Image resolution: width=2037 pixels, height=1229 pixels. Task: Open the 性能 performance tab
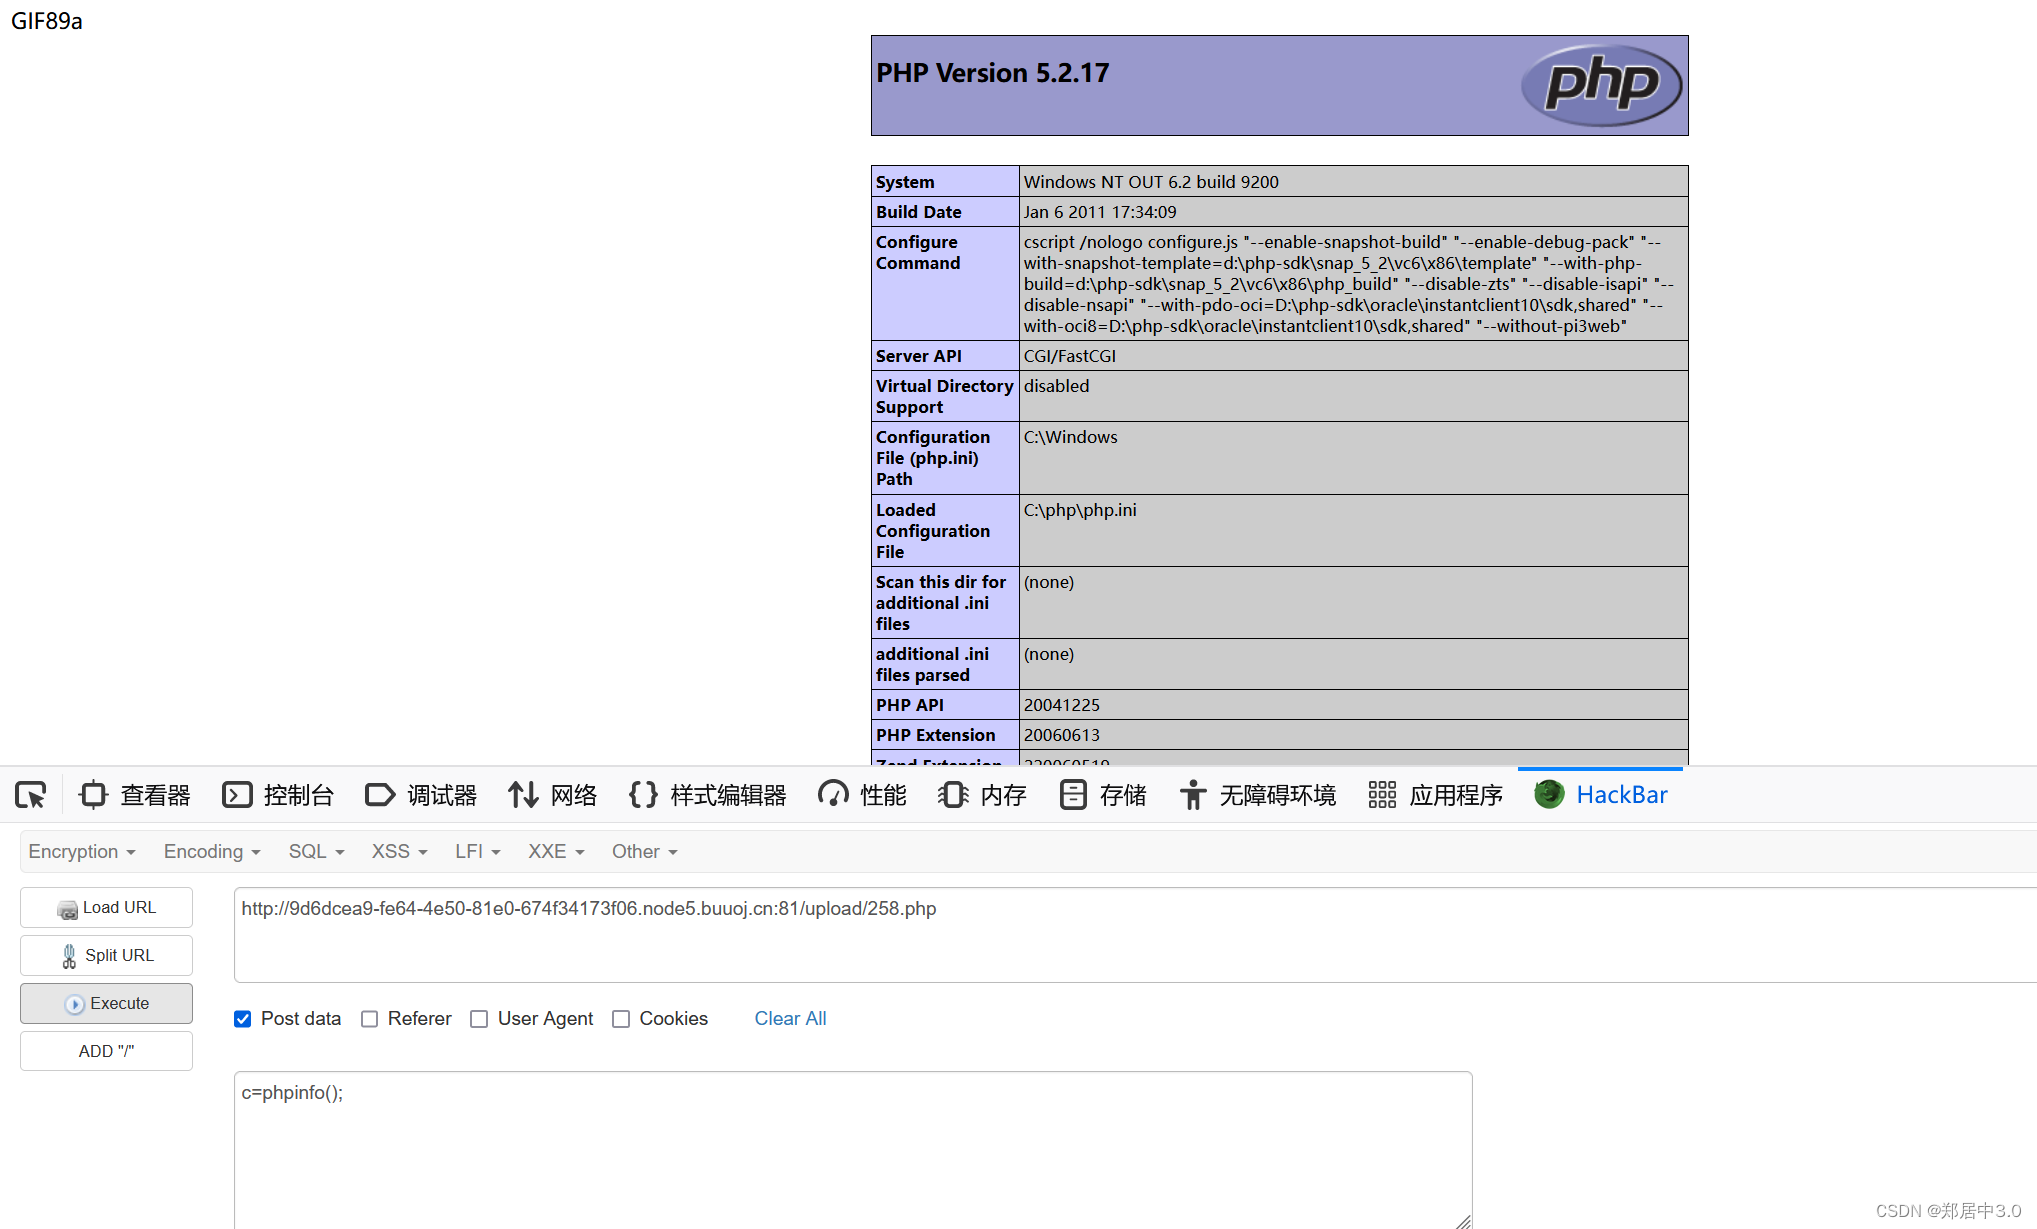pos(862,795)
